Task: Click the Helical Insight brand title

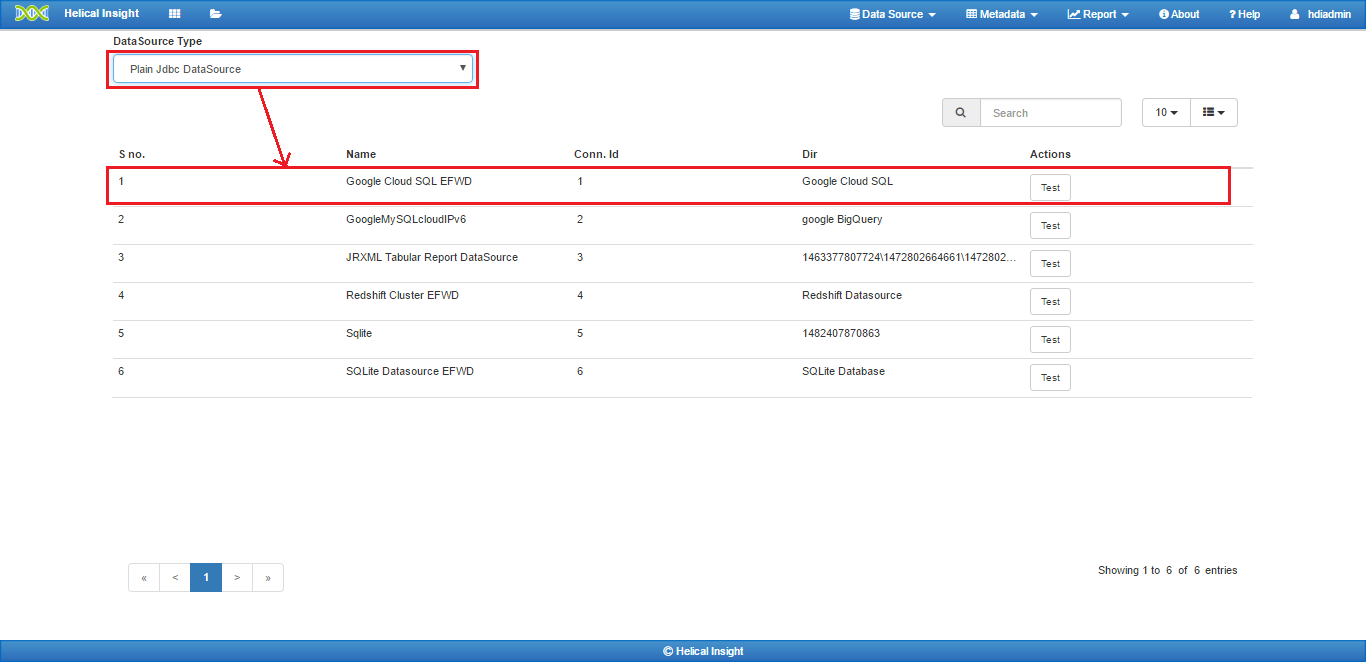Action: click(102, 14)
